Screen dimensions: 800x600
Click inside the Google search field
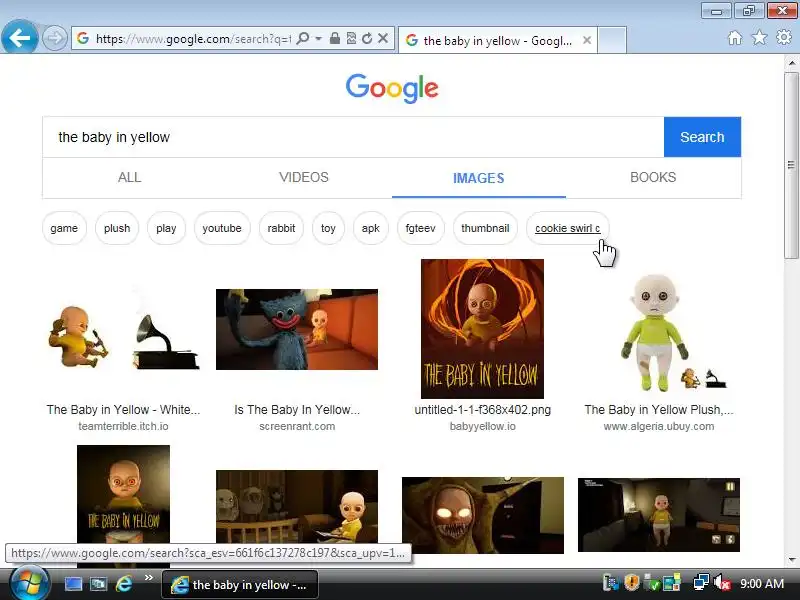click(353, 137)
